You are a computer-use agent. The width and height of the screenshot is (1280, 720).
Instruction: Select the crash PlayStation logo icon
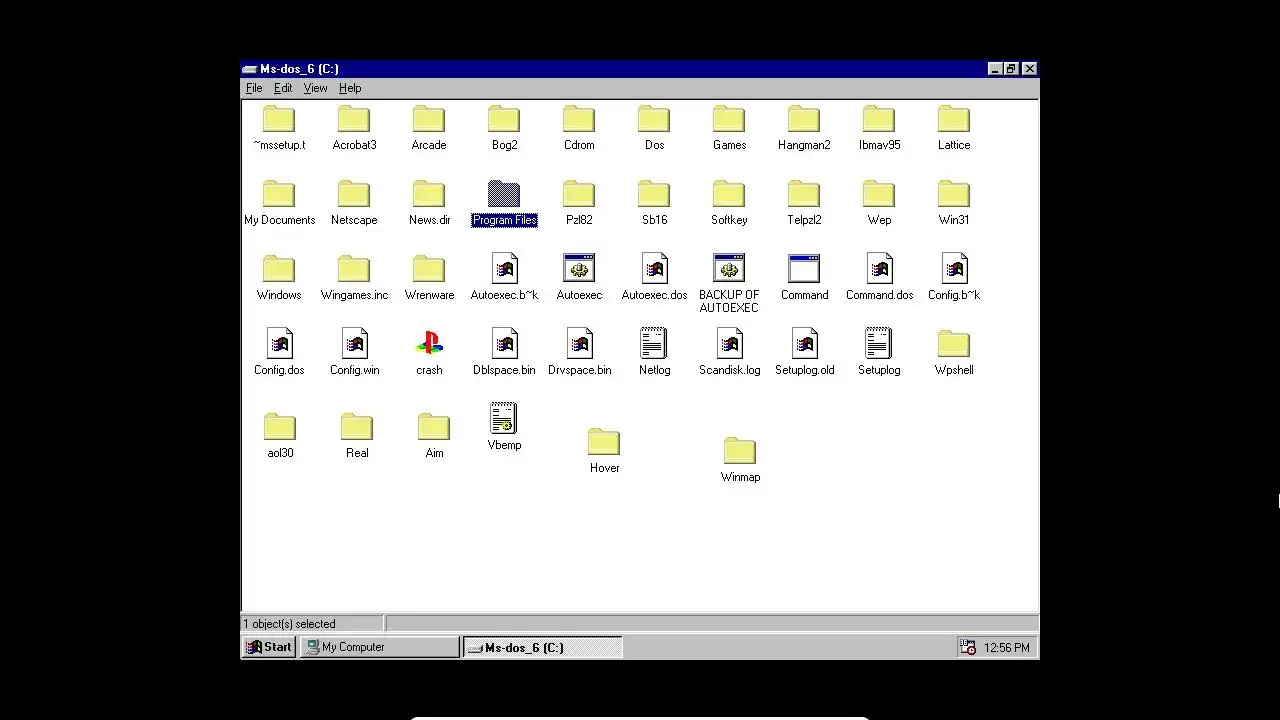tap(429, 344)
